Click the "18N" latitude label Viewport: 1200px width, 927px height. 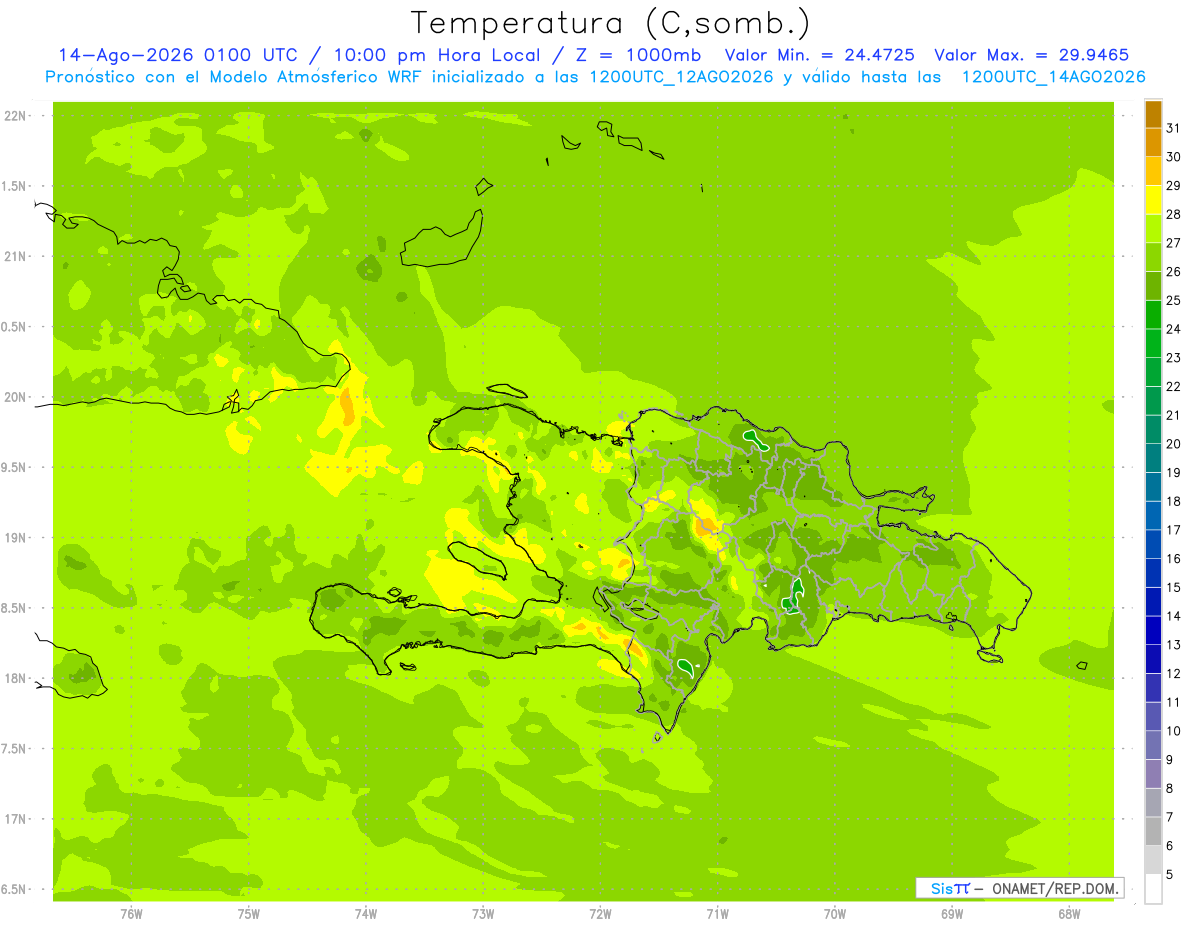[15, 679]
